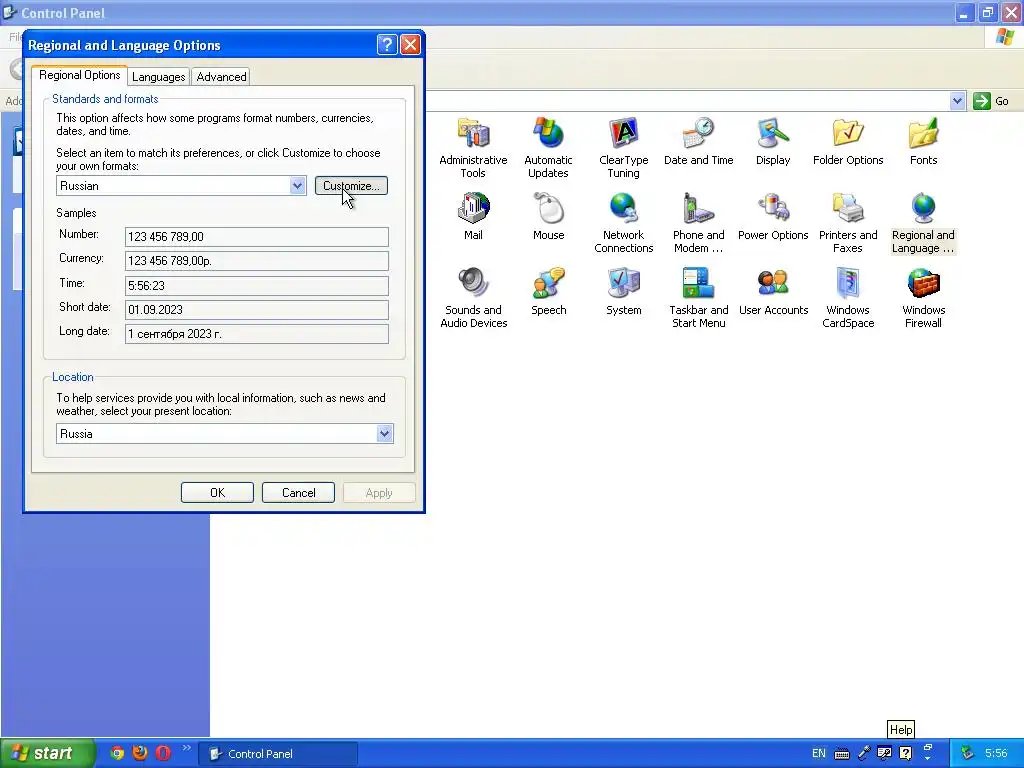Open Sounds and Audio Devices icon

pyautogui.click(x=473, y=298)
